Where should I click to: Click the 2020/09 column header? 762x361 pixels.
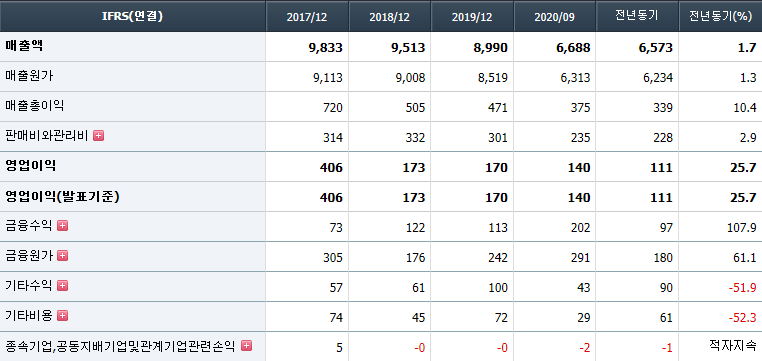554,17
